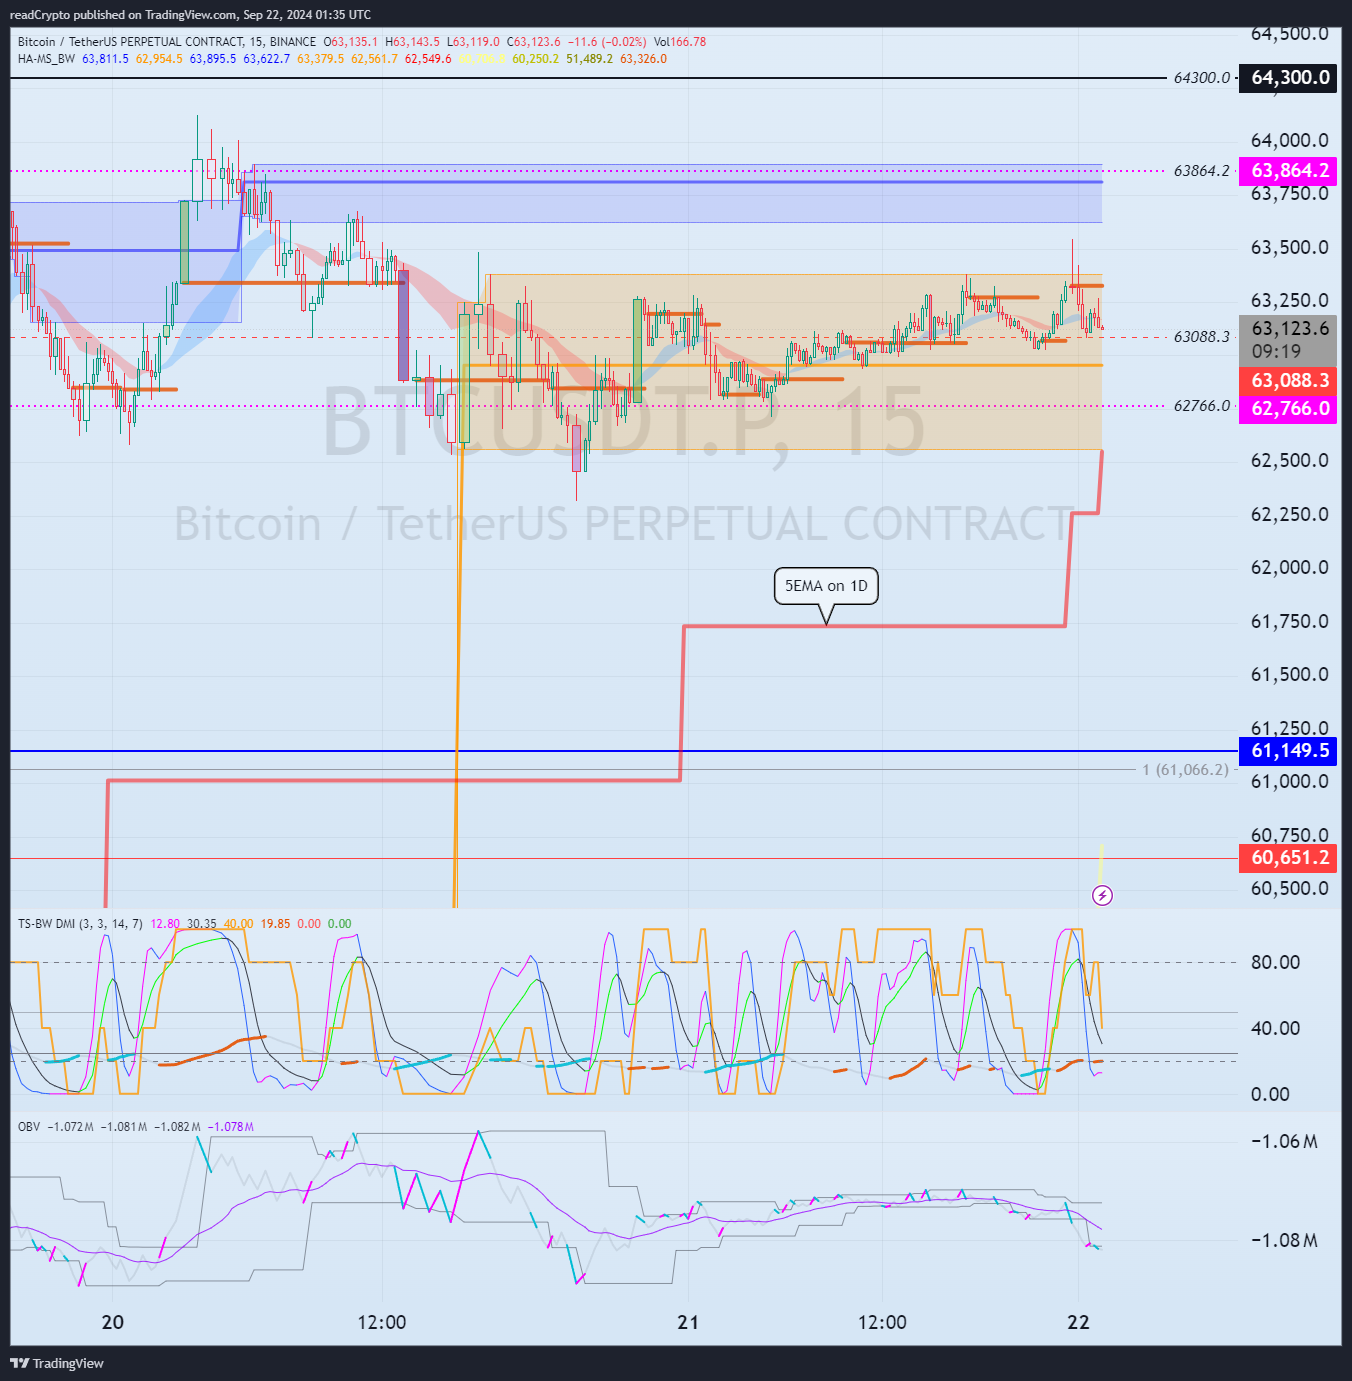Click the DMI legend value 19.85

pyautogui.click(x=275, y=924)
